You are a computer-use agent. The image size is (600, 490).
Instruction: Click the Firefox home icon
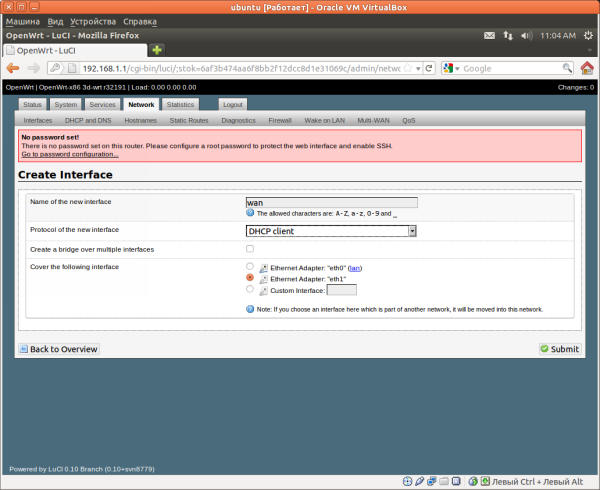(x=587, y=68)
